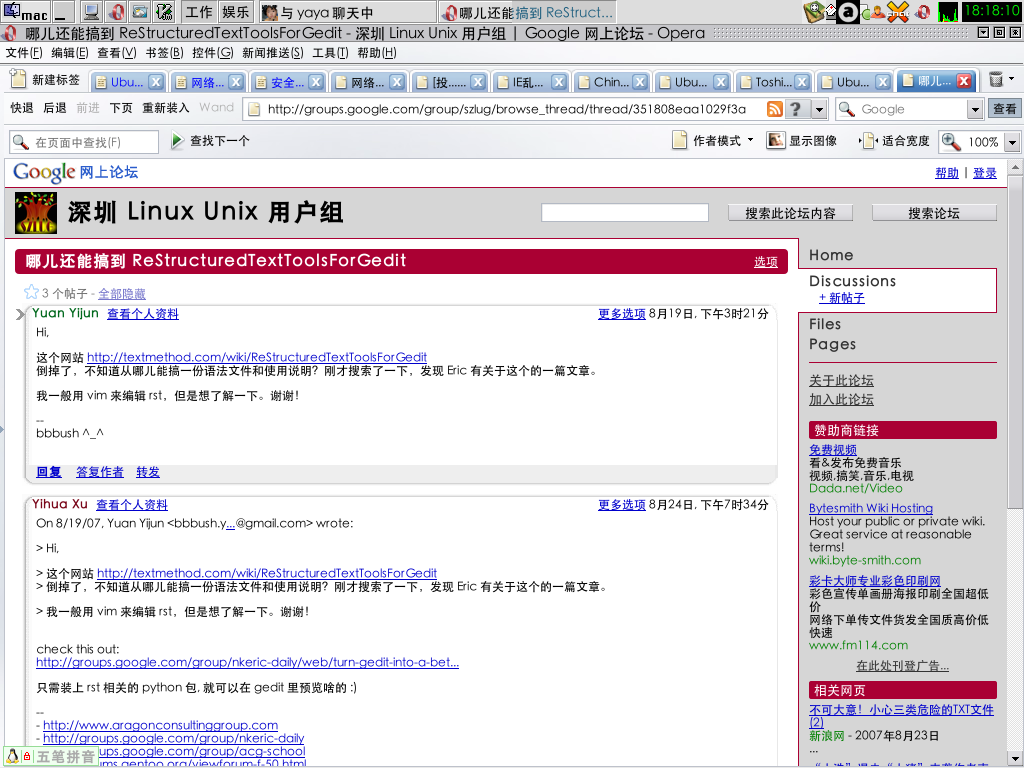Open the mac system menu icon
Screen dimensions: 1024x768
[x=25, y=12]
